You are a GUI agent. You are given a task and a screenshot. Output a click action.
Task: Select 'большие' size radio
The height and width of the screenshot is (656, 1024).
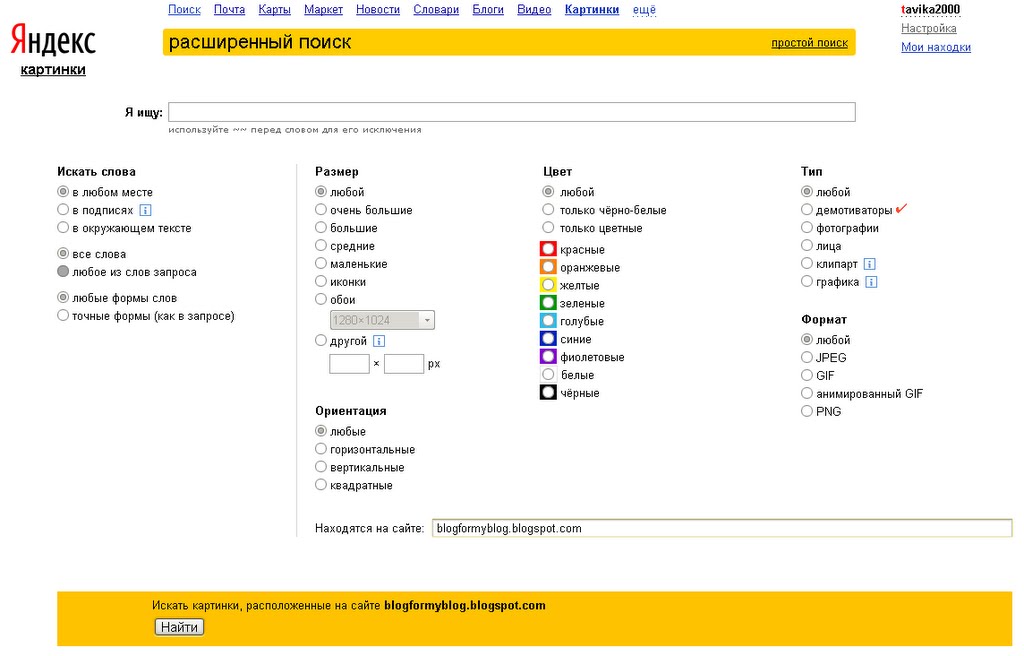[x=321, y=227]
